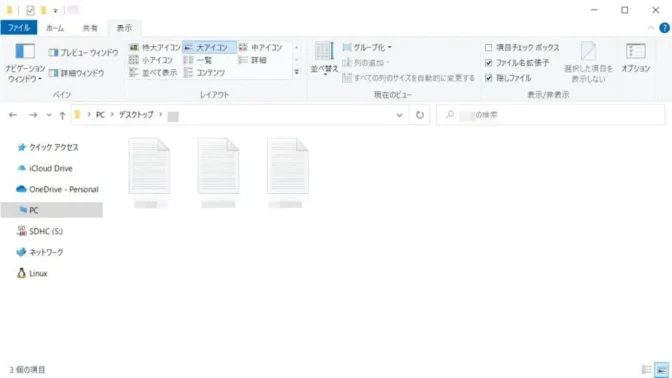This screenshot has height=378, width=672.
Task: Open クイック アクセス in navigation pane
Action: click(48, 147)
